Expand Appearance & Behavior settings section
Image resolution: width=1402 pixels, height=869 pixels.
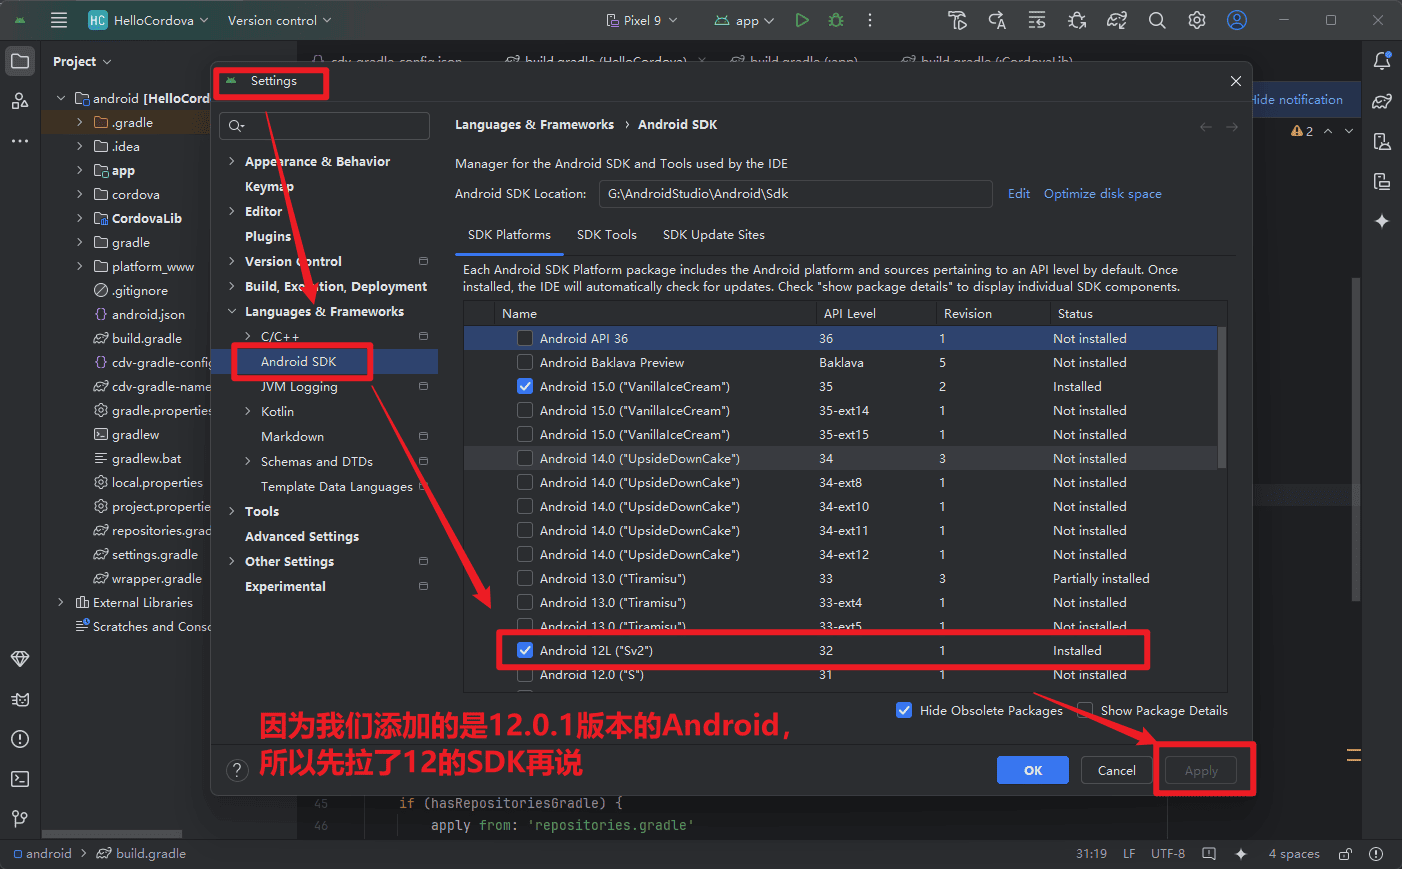232,162
